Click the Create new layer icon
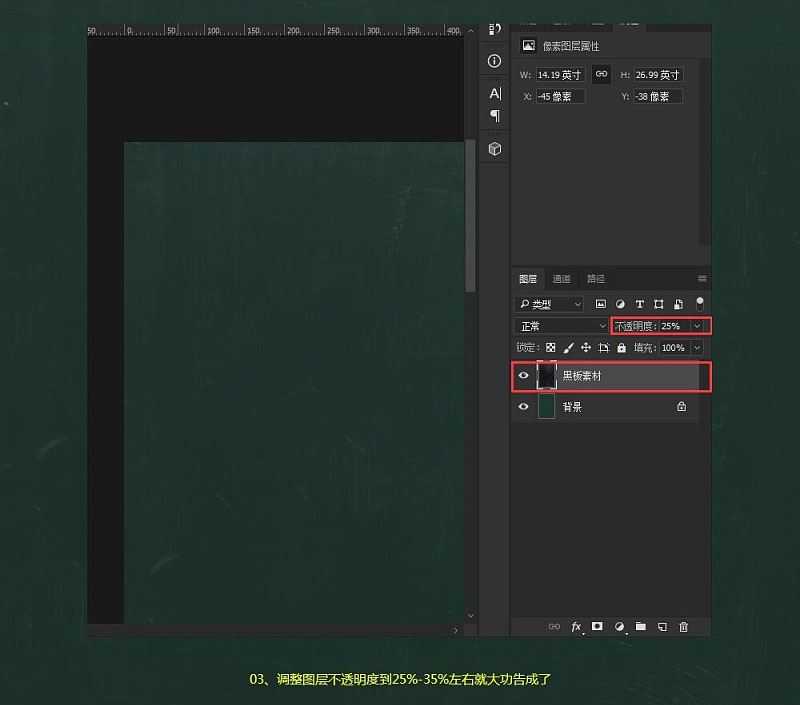Screen dimensions: 800x705 click(x=662, y=627)
